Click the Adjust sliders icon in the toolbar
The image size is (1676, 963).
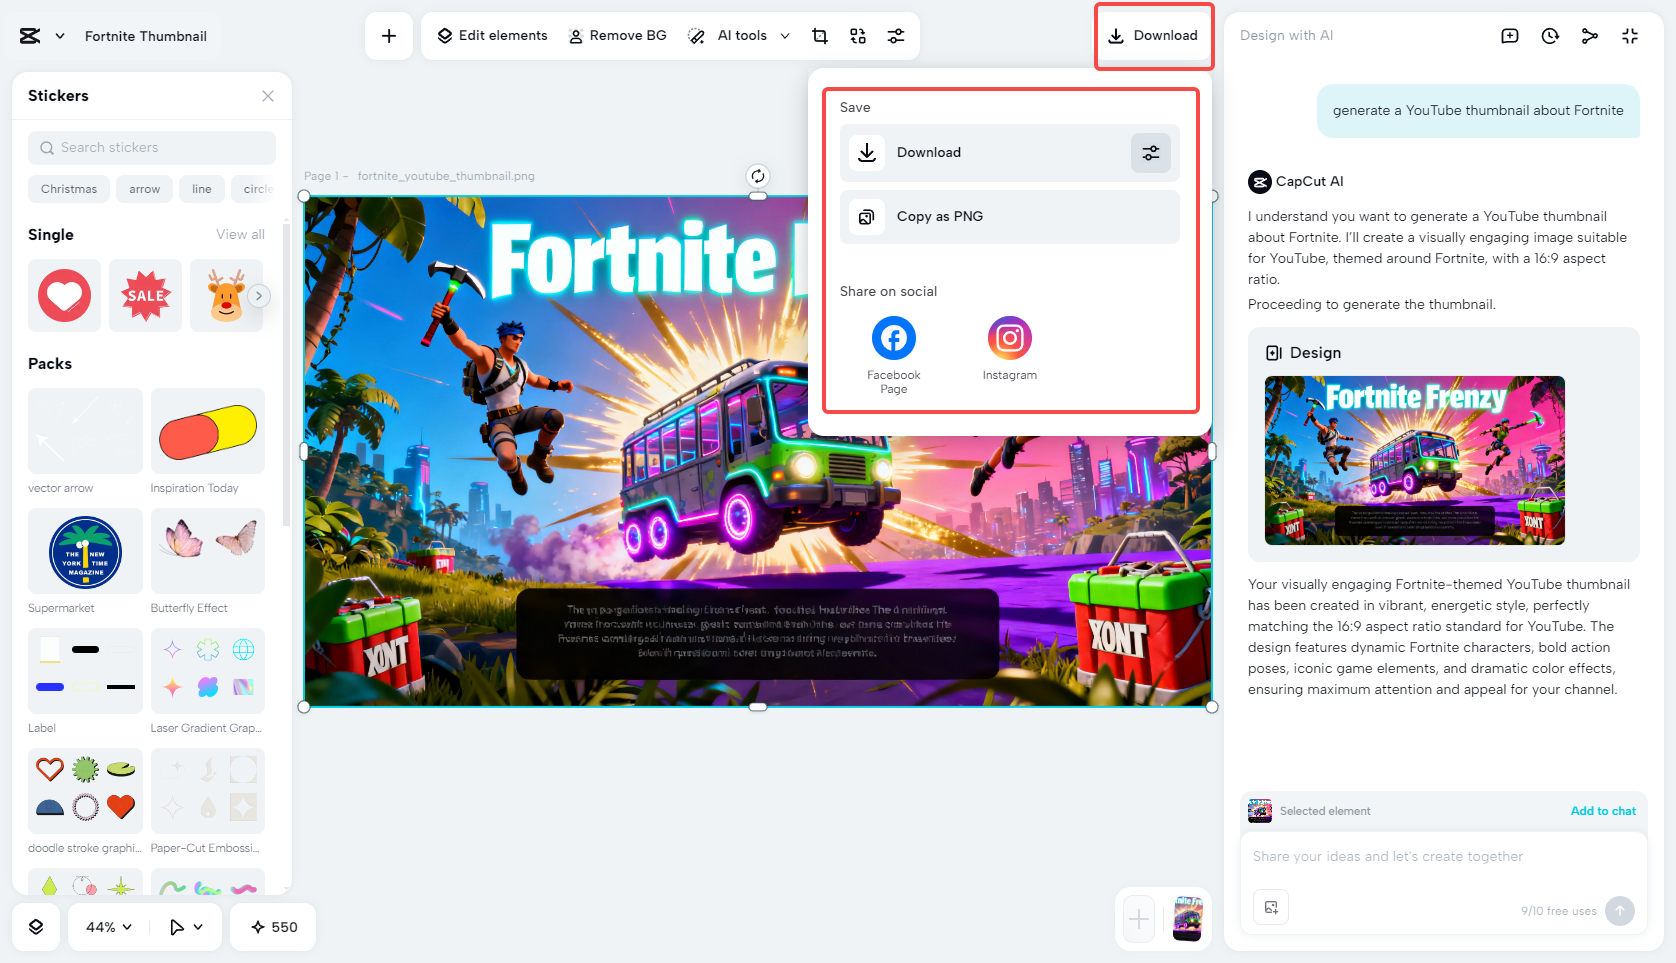(895, 35)
